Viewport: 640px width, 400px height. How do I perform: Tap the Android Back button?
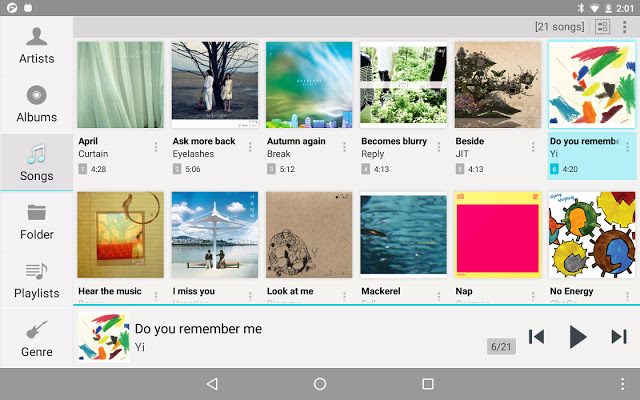click(x=212, y=384)
